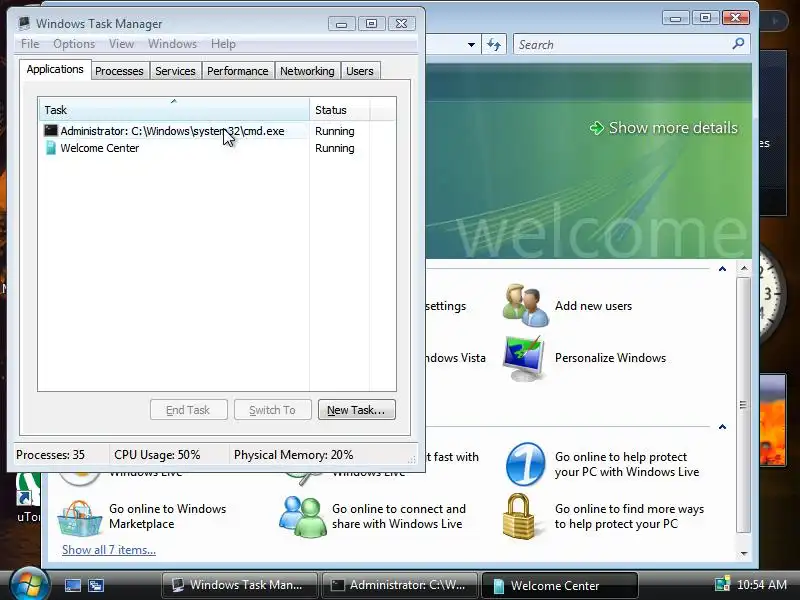Click the Windows Live protect PC icon
The width and height of the screenshot is (800, 600).
coord(526,464)
